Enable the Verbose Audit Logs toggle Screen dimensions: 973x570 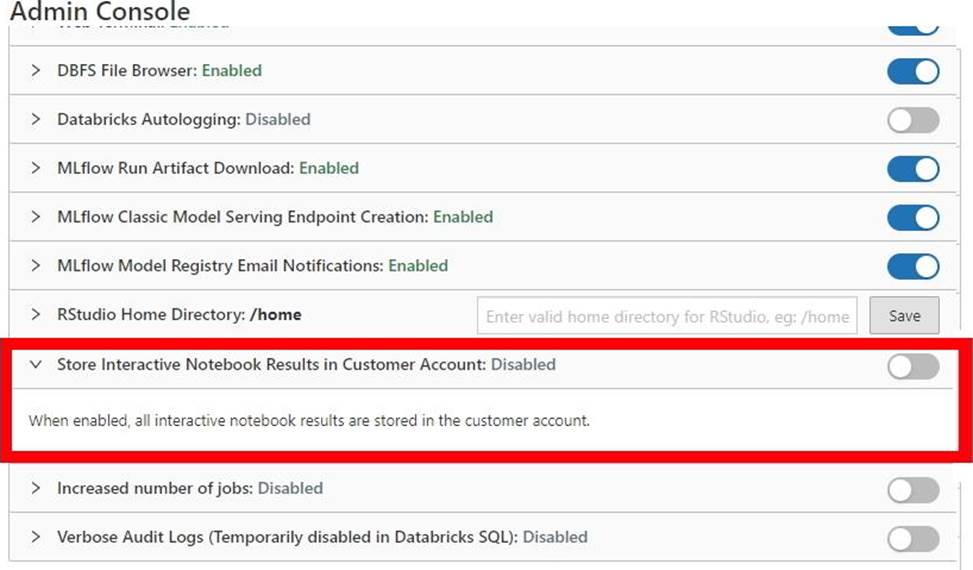click(912, 538)
